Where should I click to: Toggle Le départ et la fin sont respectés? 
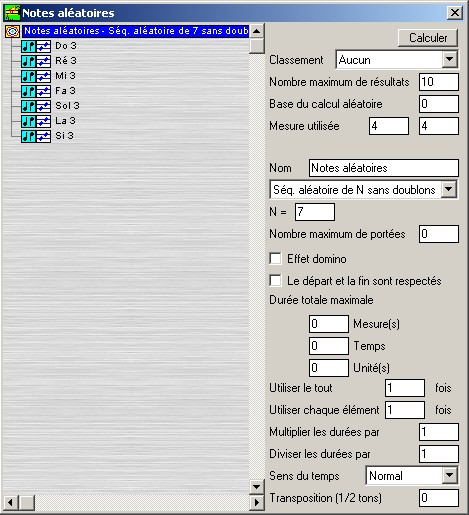[275, 281]
